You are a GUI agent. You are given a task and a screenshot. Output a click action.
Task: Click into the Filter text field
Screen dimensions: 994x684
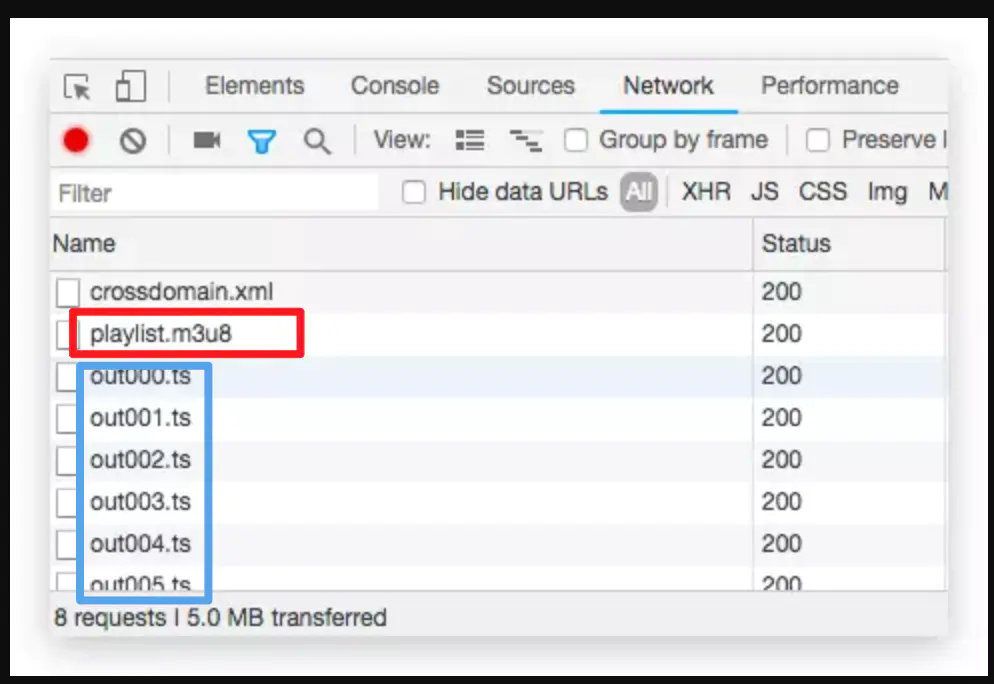pyautogui.click(x=215, y=193)
